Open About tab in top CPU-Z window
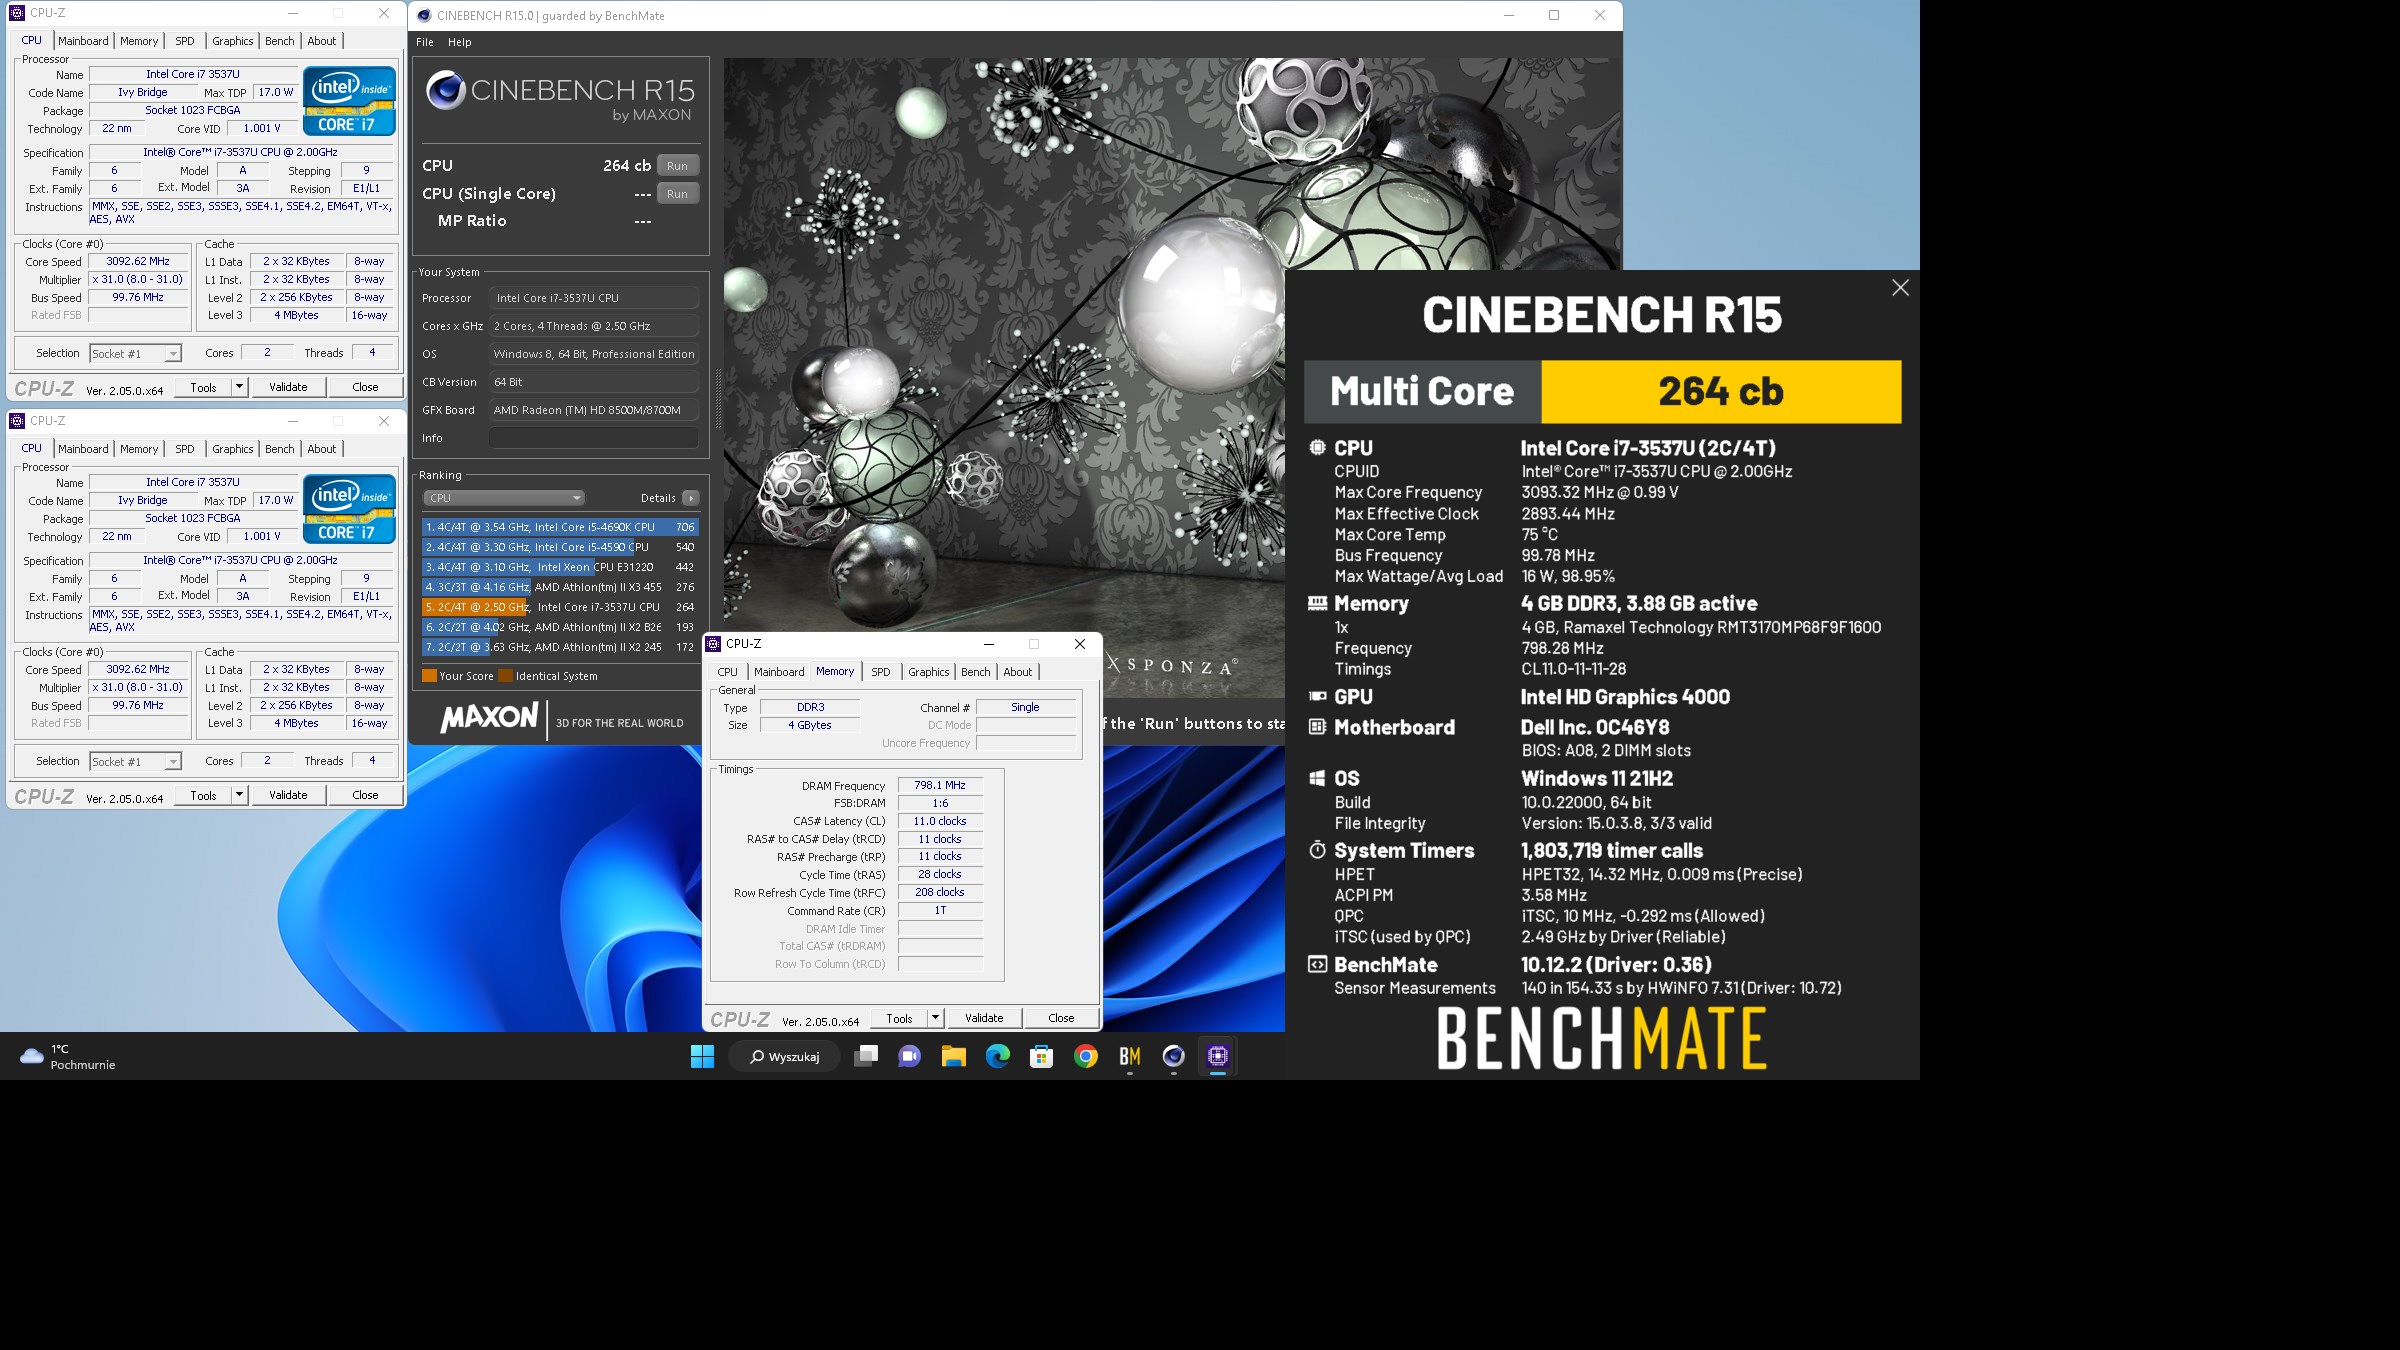Screen dimensions: 2400x1350 pos(322,41)
